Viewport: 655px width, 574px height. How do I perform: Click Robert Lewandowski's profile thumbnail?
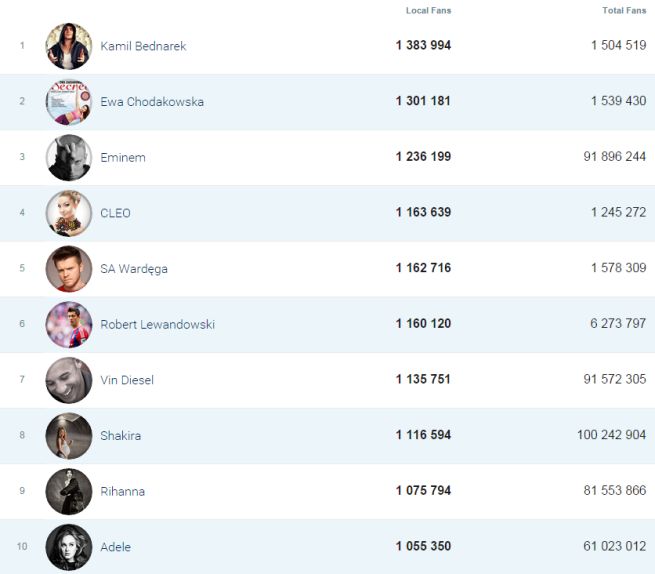point(68,324)
